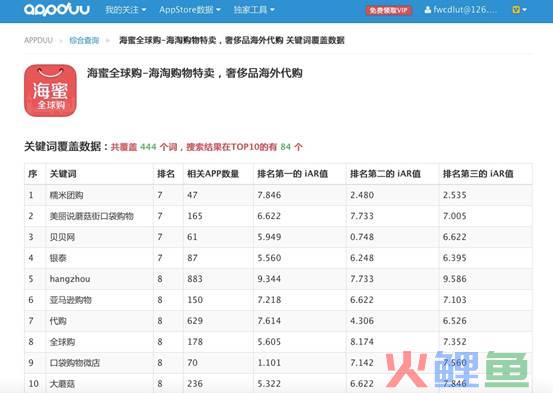Screen dimensions: 553x393
Task: Click the 2.480 iAR value in 糯米团购 row
Action: (362, 195)
